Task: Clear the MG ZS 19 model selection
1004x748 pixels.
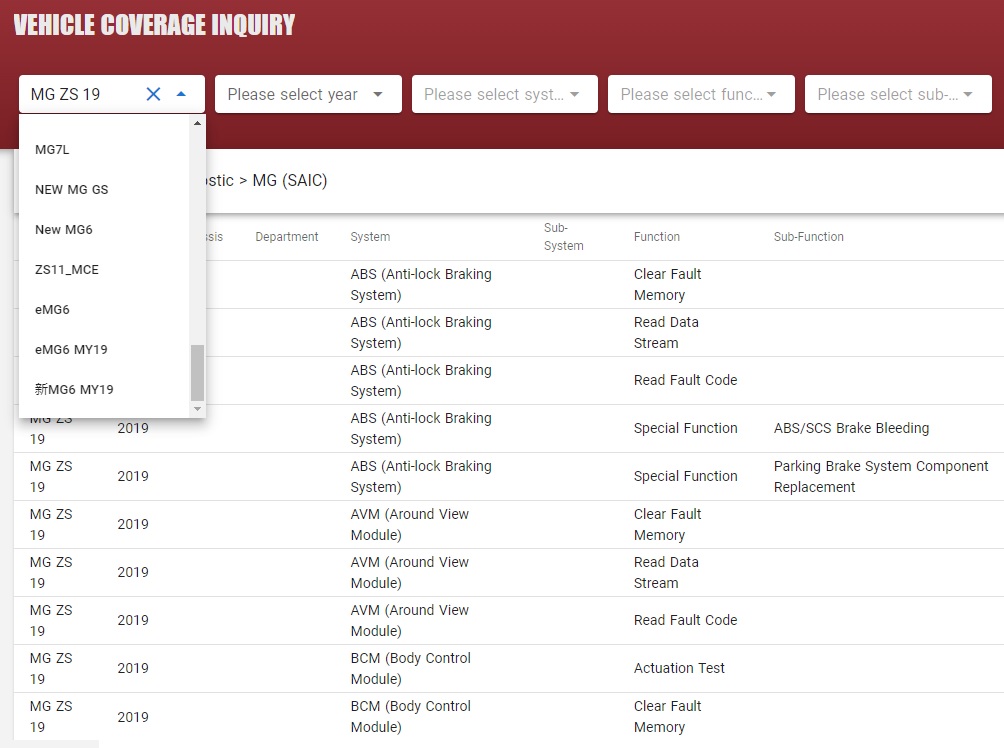Action: pos(153,94)
